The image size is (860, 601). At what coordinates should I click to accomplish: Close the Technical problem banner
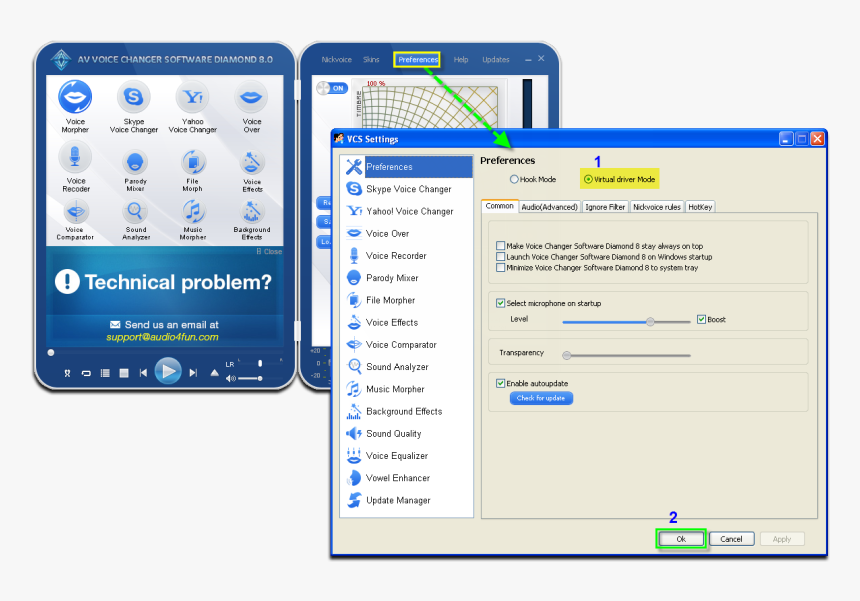point(269,252)
